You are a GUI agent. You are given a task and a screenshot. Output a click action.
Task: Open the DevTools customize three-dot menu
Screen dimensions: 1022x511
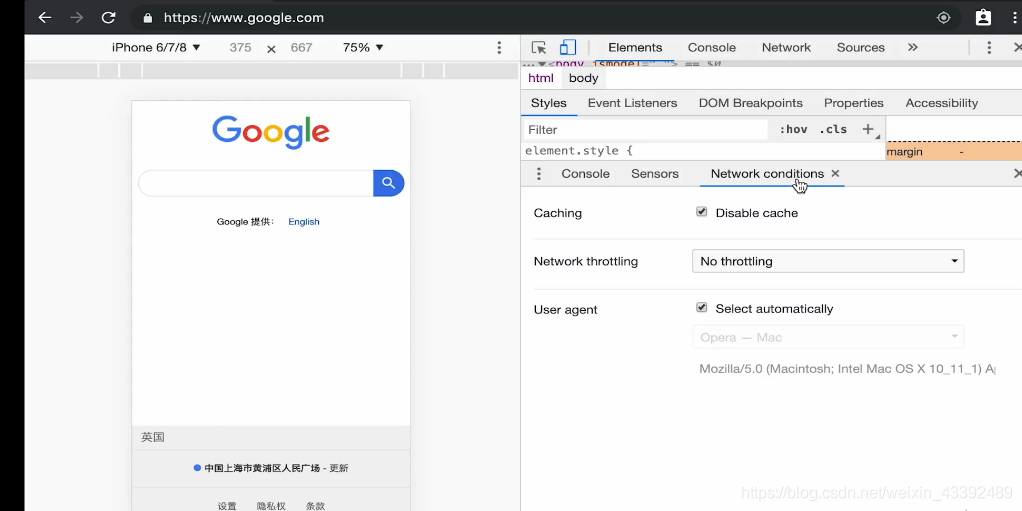click(x=989, y=48)
